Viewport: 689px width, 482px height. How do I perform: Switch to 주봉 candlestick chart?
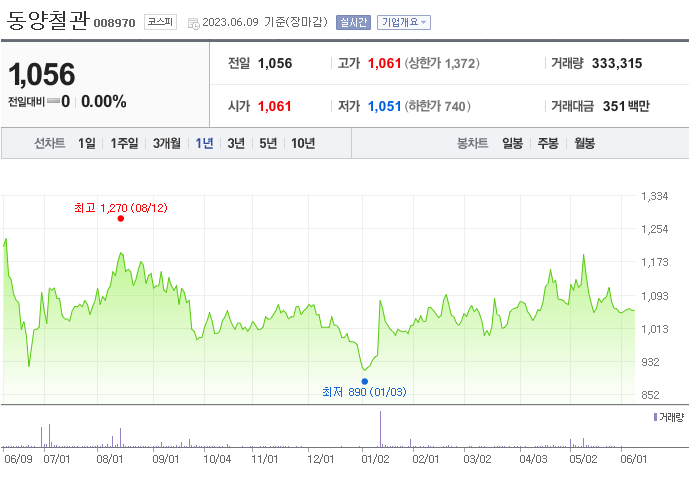pos(548,143)
